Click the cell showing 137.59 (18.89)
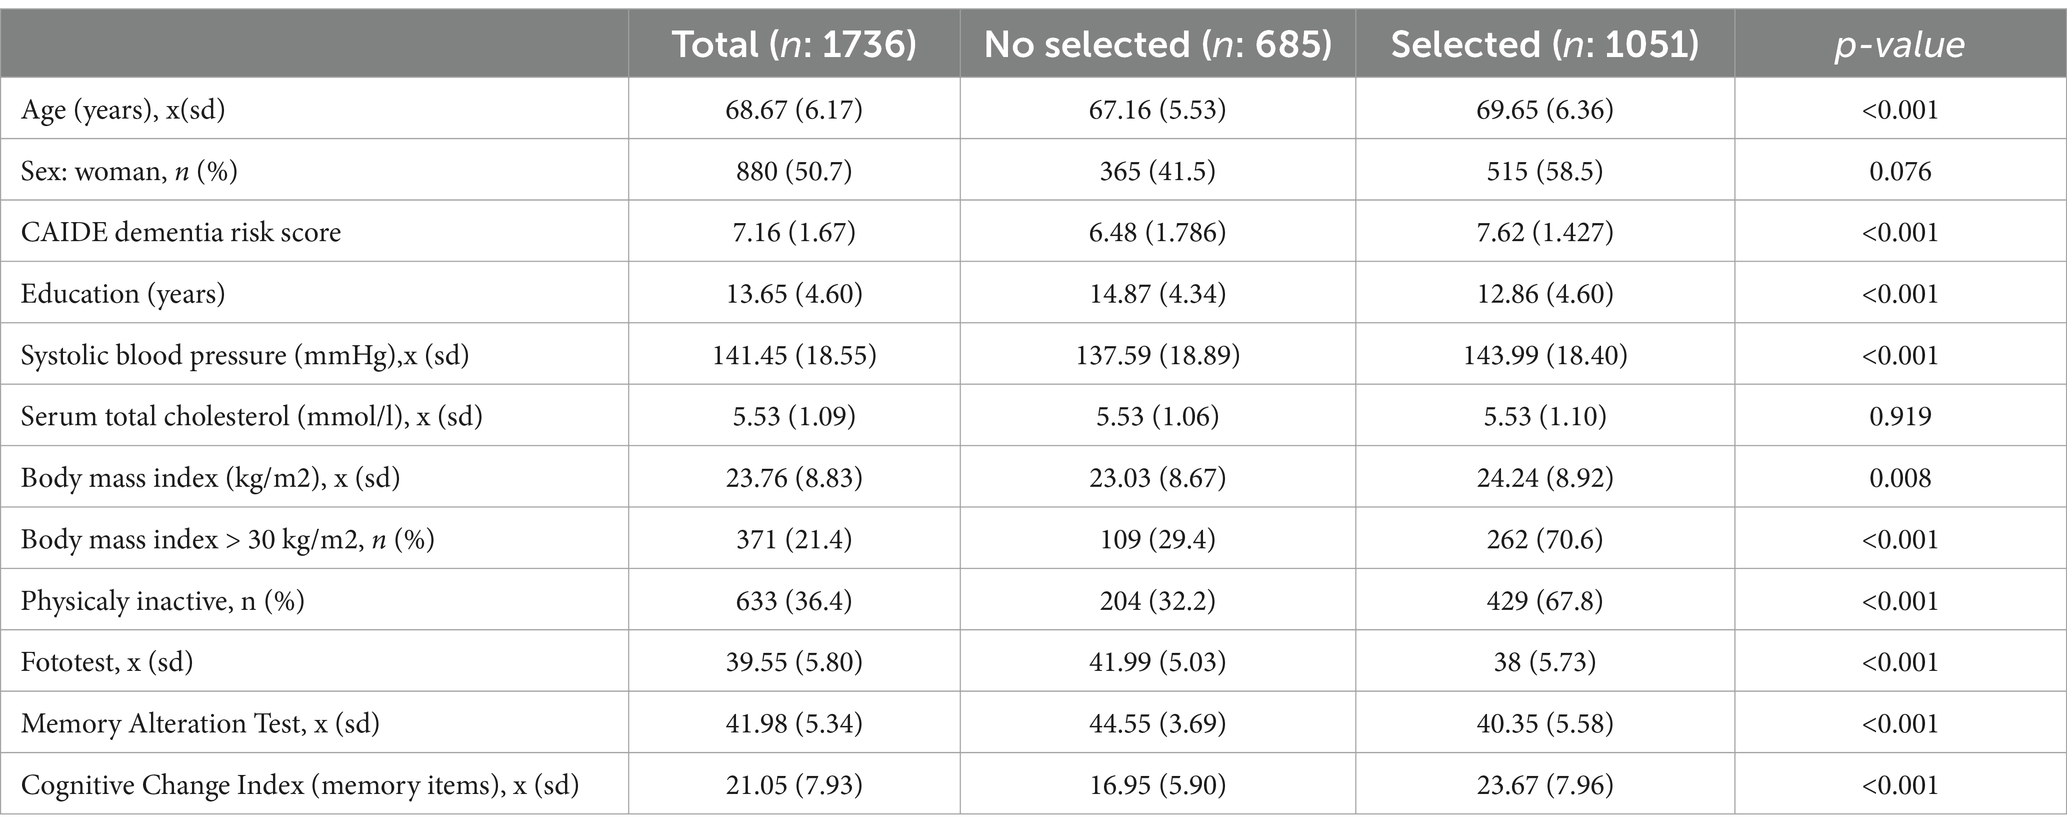2067x832 pixels. click(x=1158, y=355)
